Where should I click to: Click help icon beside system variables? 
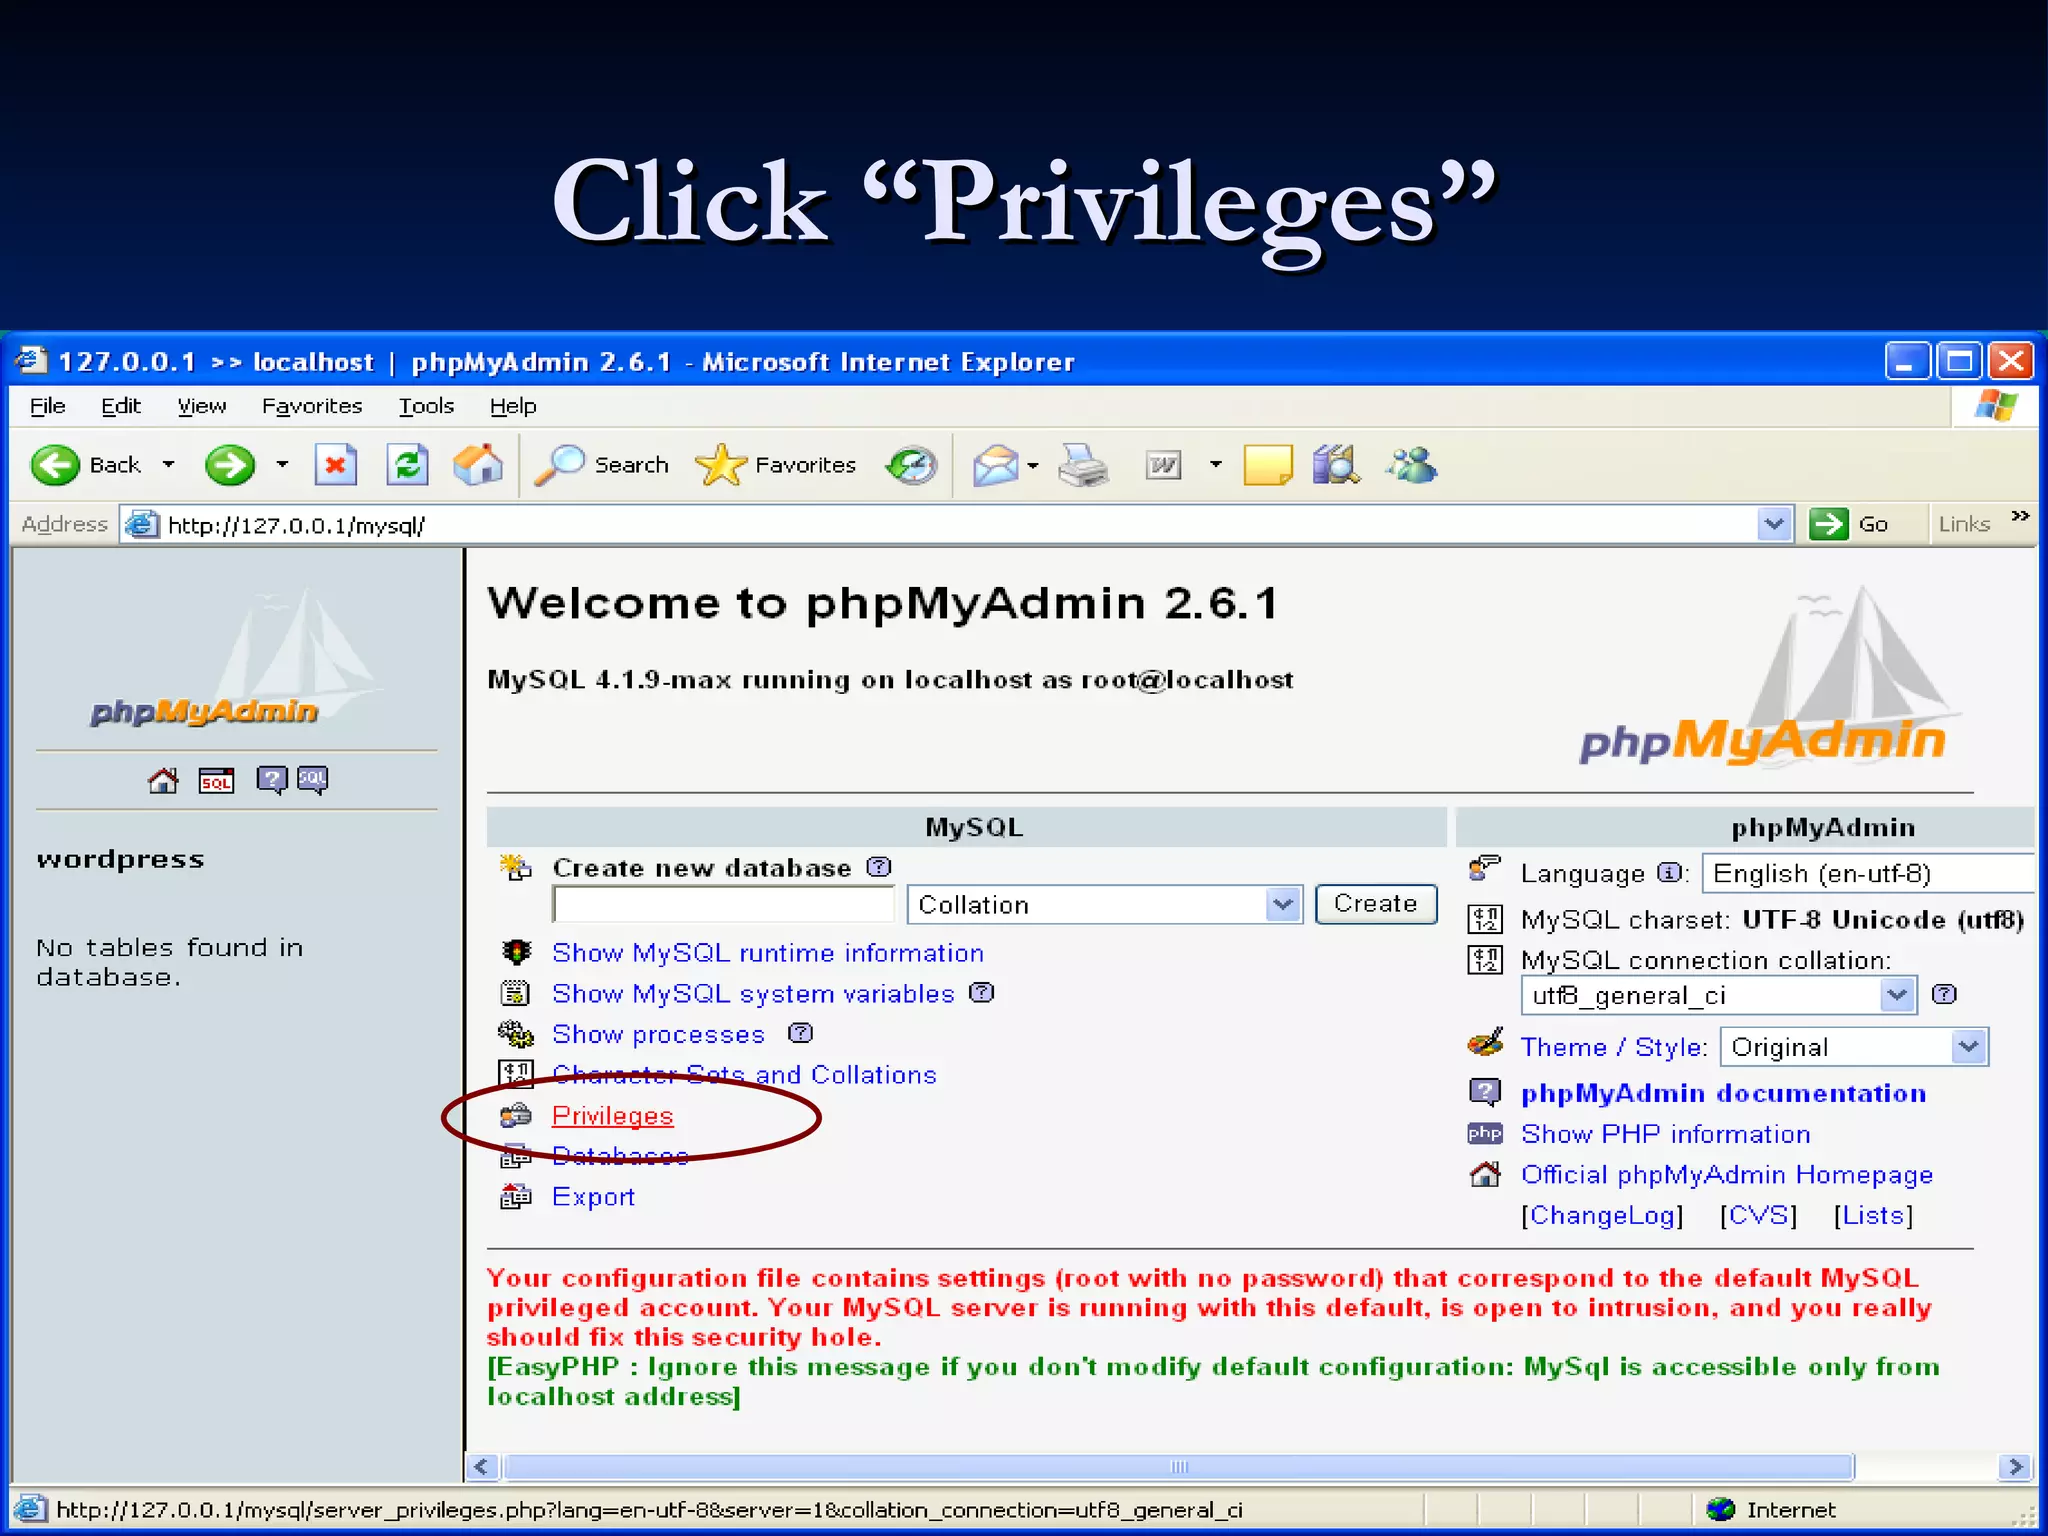click(x=982, y=993)
